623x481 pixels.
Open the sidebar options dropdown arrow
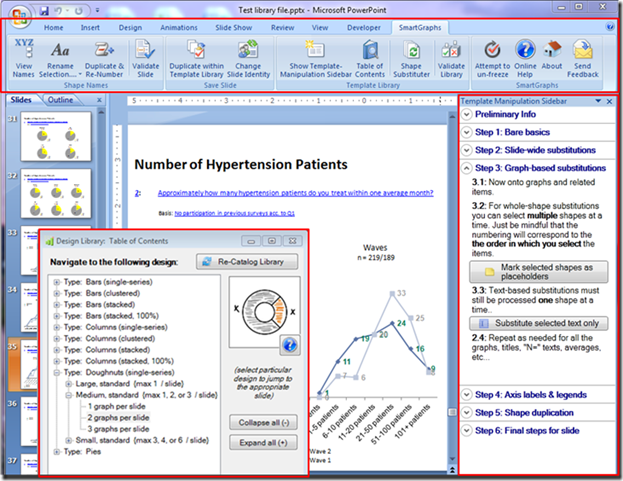point(598,101)
